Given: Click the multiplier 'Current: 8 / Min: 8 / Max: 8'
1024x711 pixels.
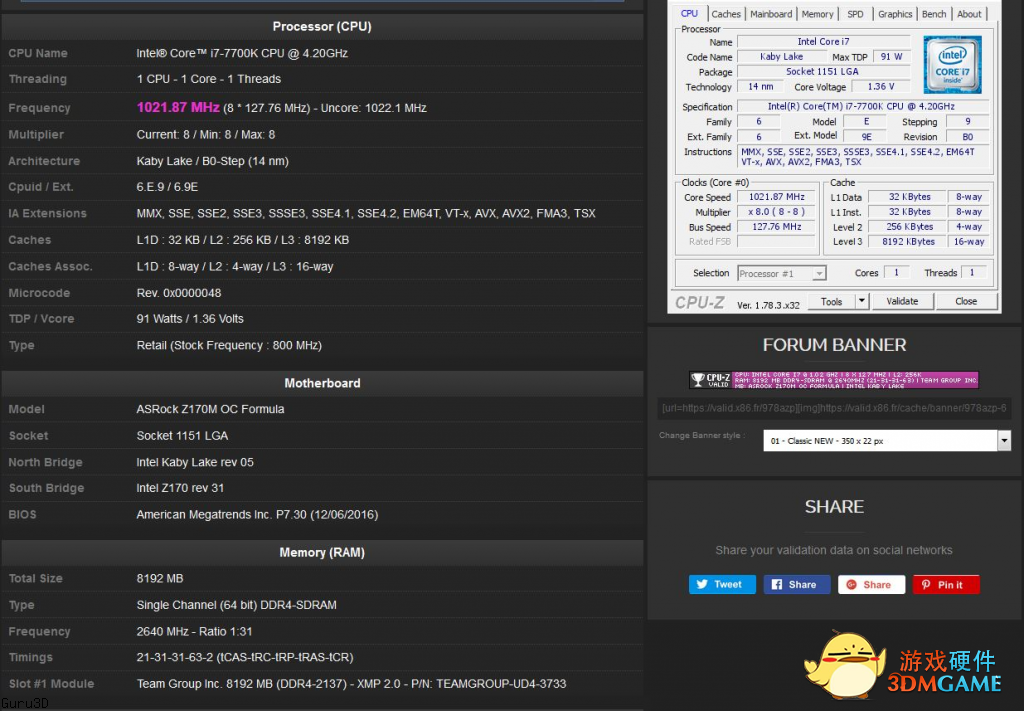Looking at the screenshot, I should tap(206, 134).
